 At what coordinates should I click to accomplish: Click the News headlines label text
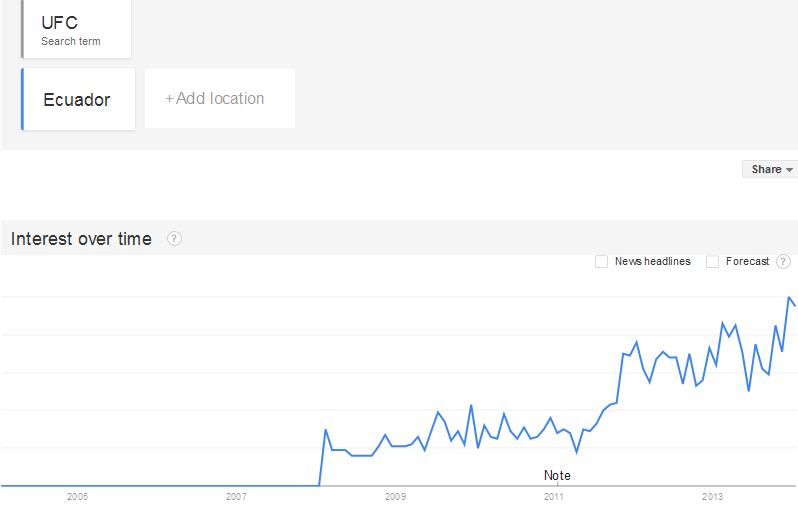[x=652, y=262]
